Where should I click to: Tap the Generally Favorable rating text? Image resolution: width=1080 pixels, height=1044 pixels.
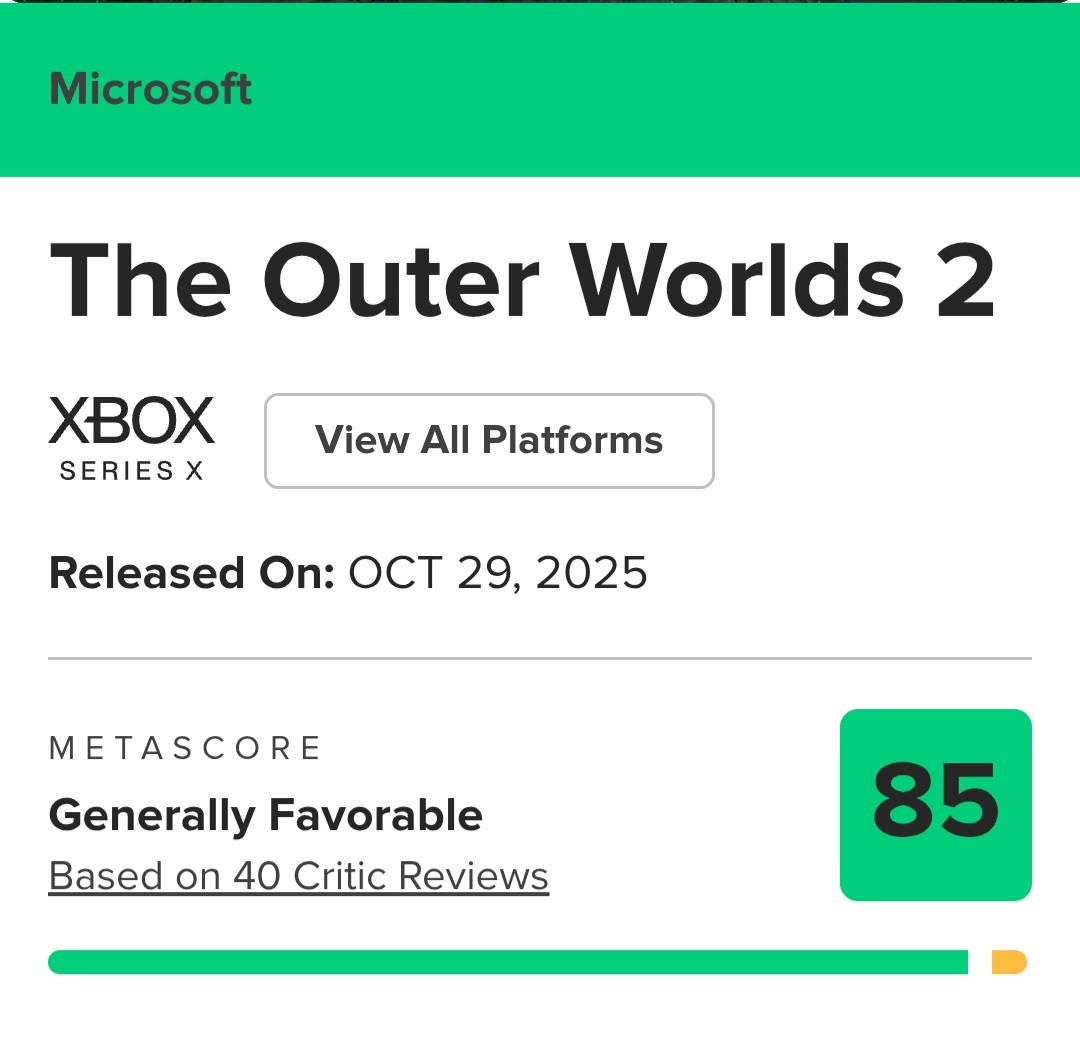point(265,816)
